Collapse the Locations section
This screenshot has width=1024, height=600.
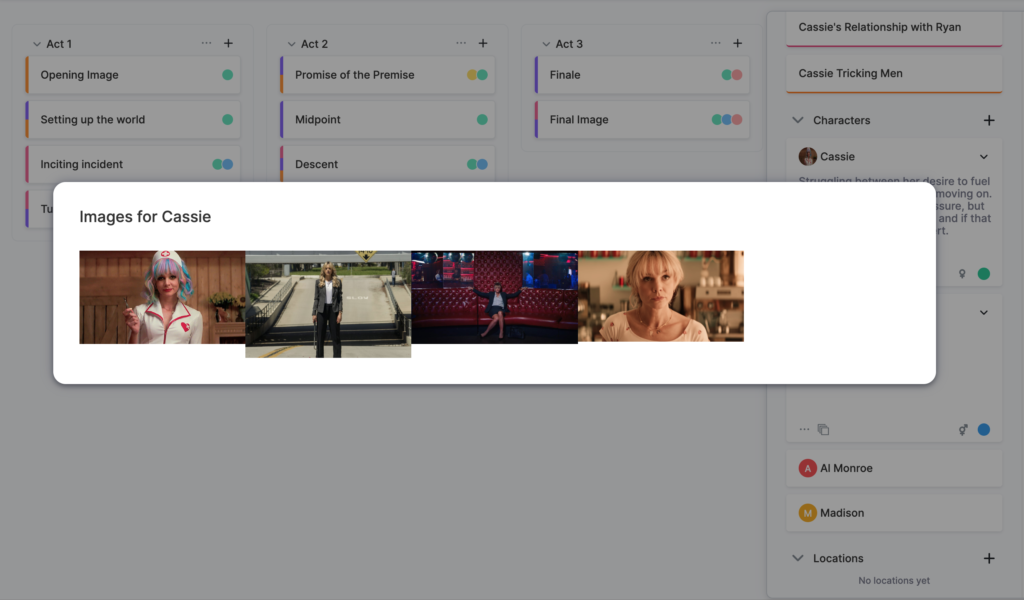[797, 558]
